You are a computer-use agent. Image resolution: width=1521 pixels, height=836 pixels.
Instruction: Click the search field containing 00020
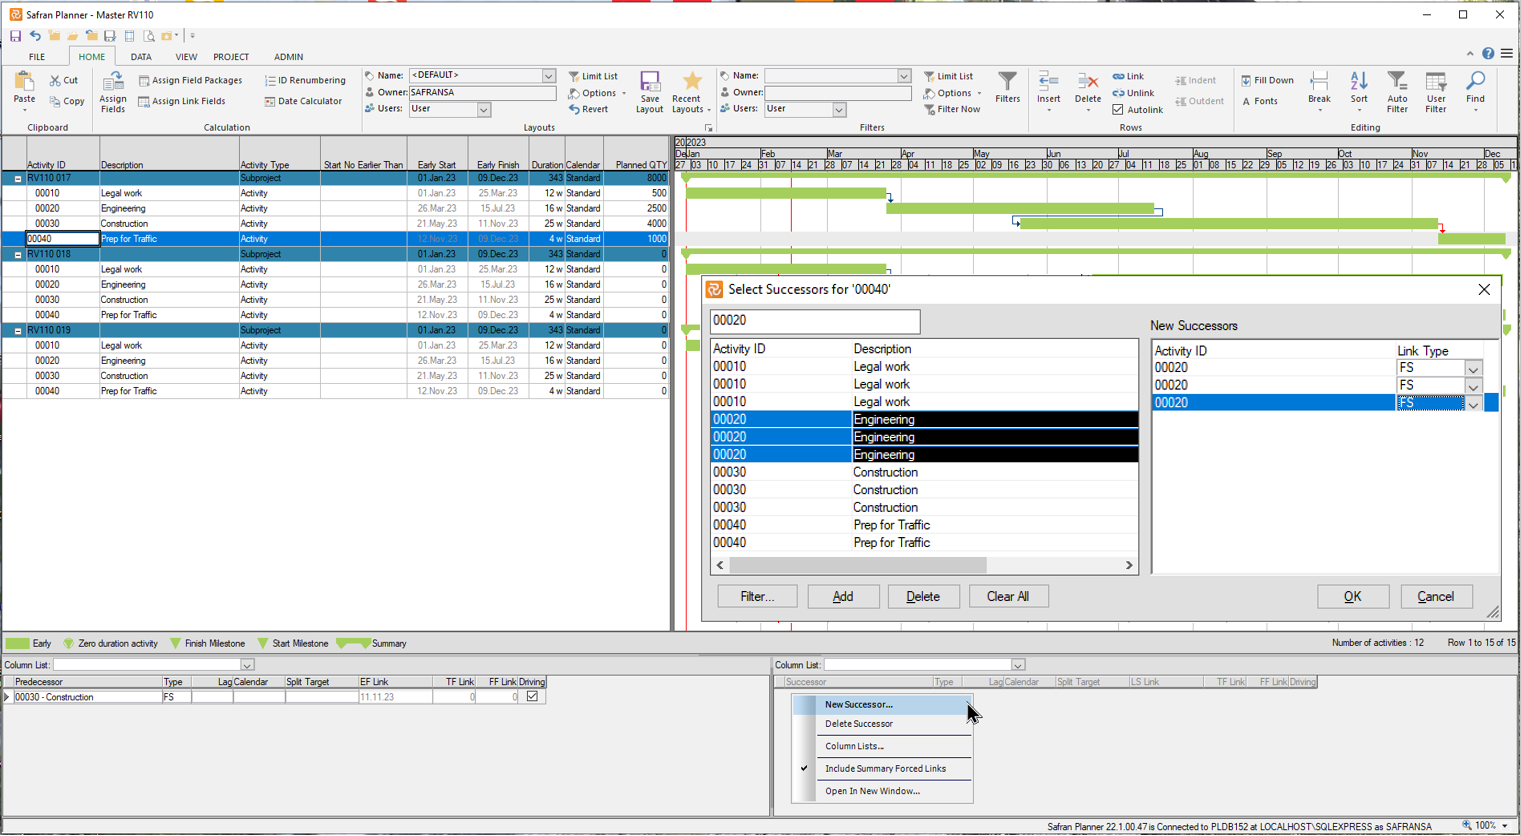pyautogui.click(x=815, y=321)
